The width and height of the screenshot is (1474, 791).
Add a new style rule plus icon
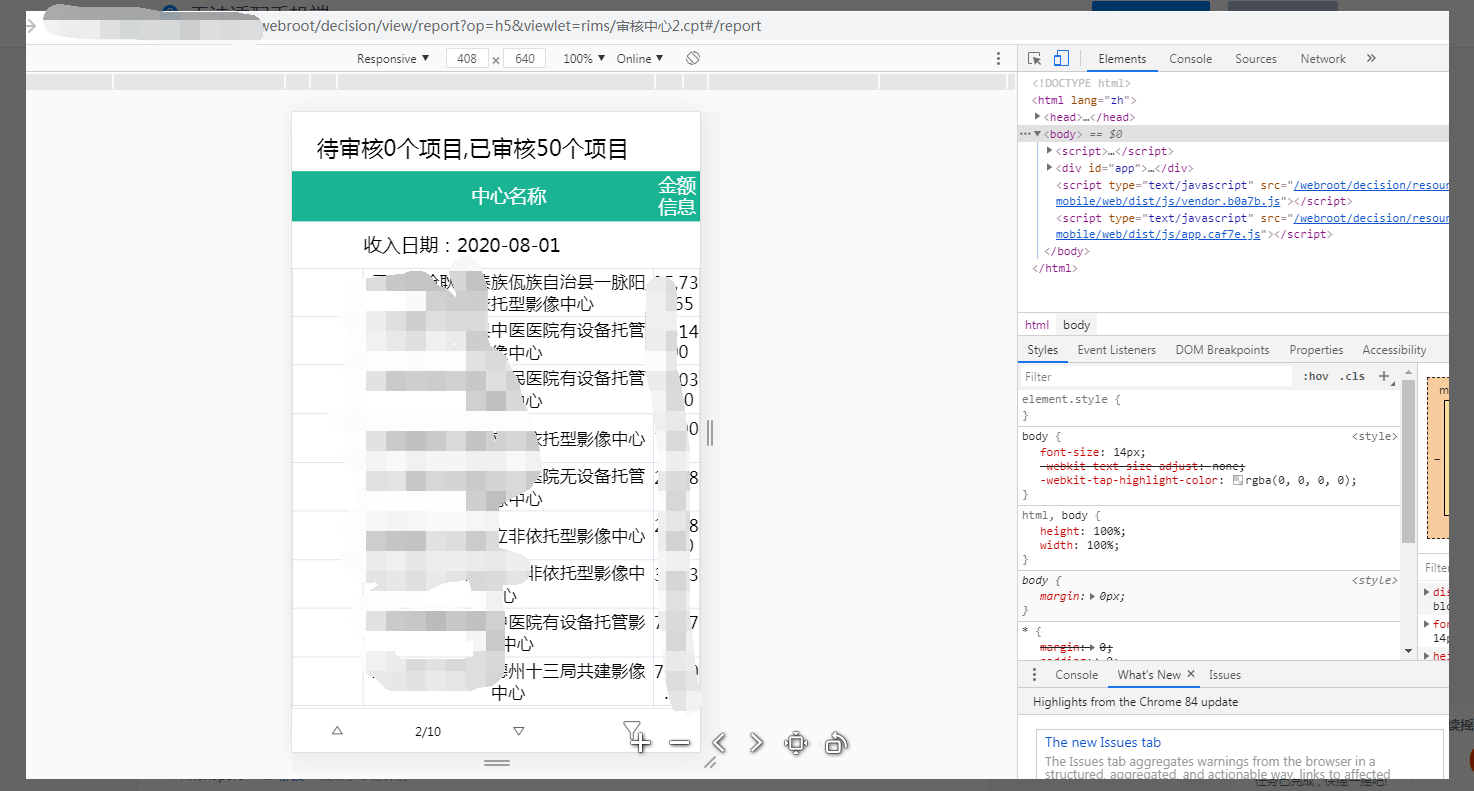[x=1385, y=377]
